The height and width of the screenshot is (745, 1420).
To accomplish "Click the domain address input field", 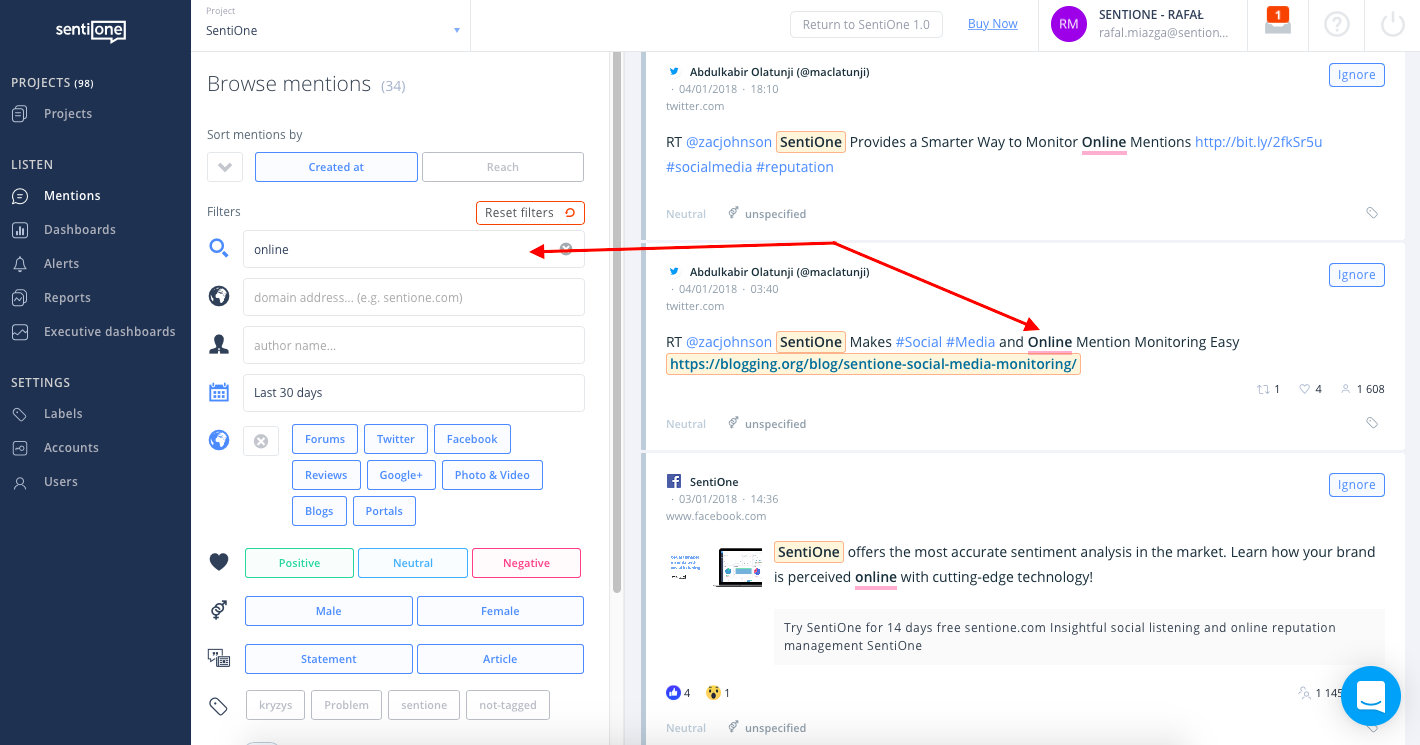I will coord(413,297).
